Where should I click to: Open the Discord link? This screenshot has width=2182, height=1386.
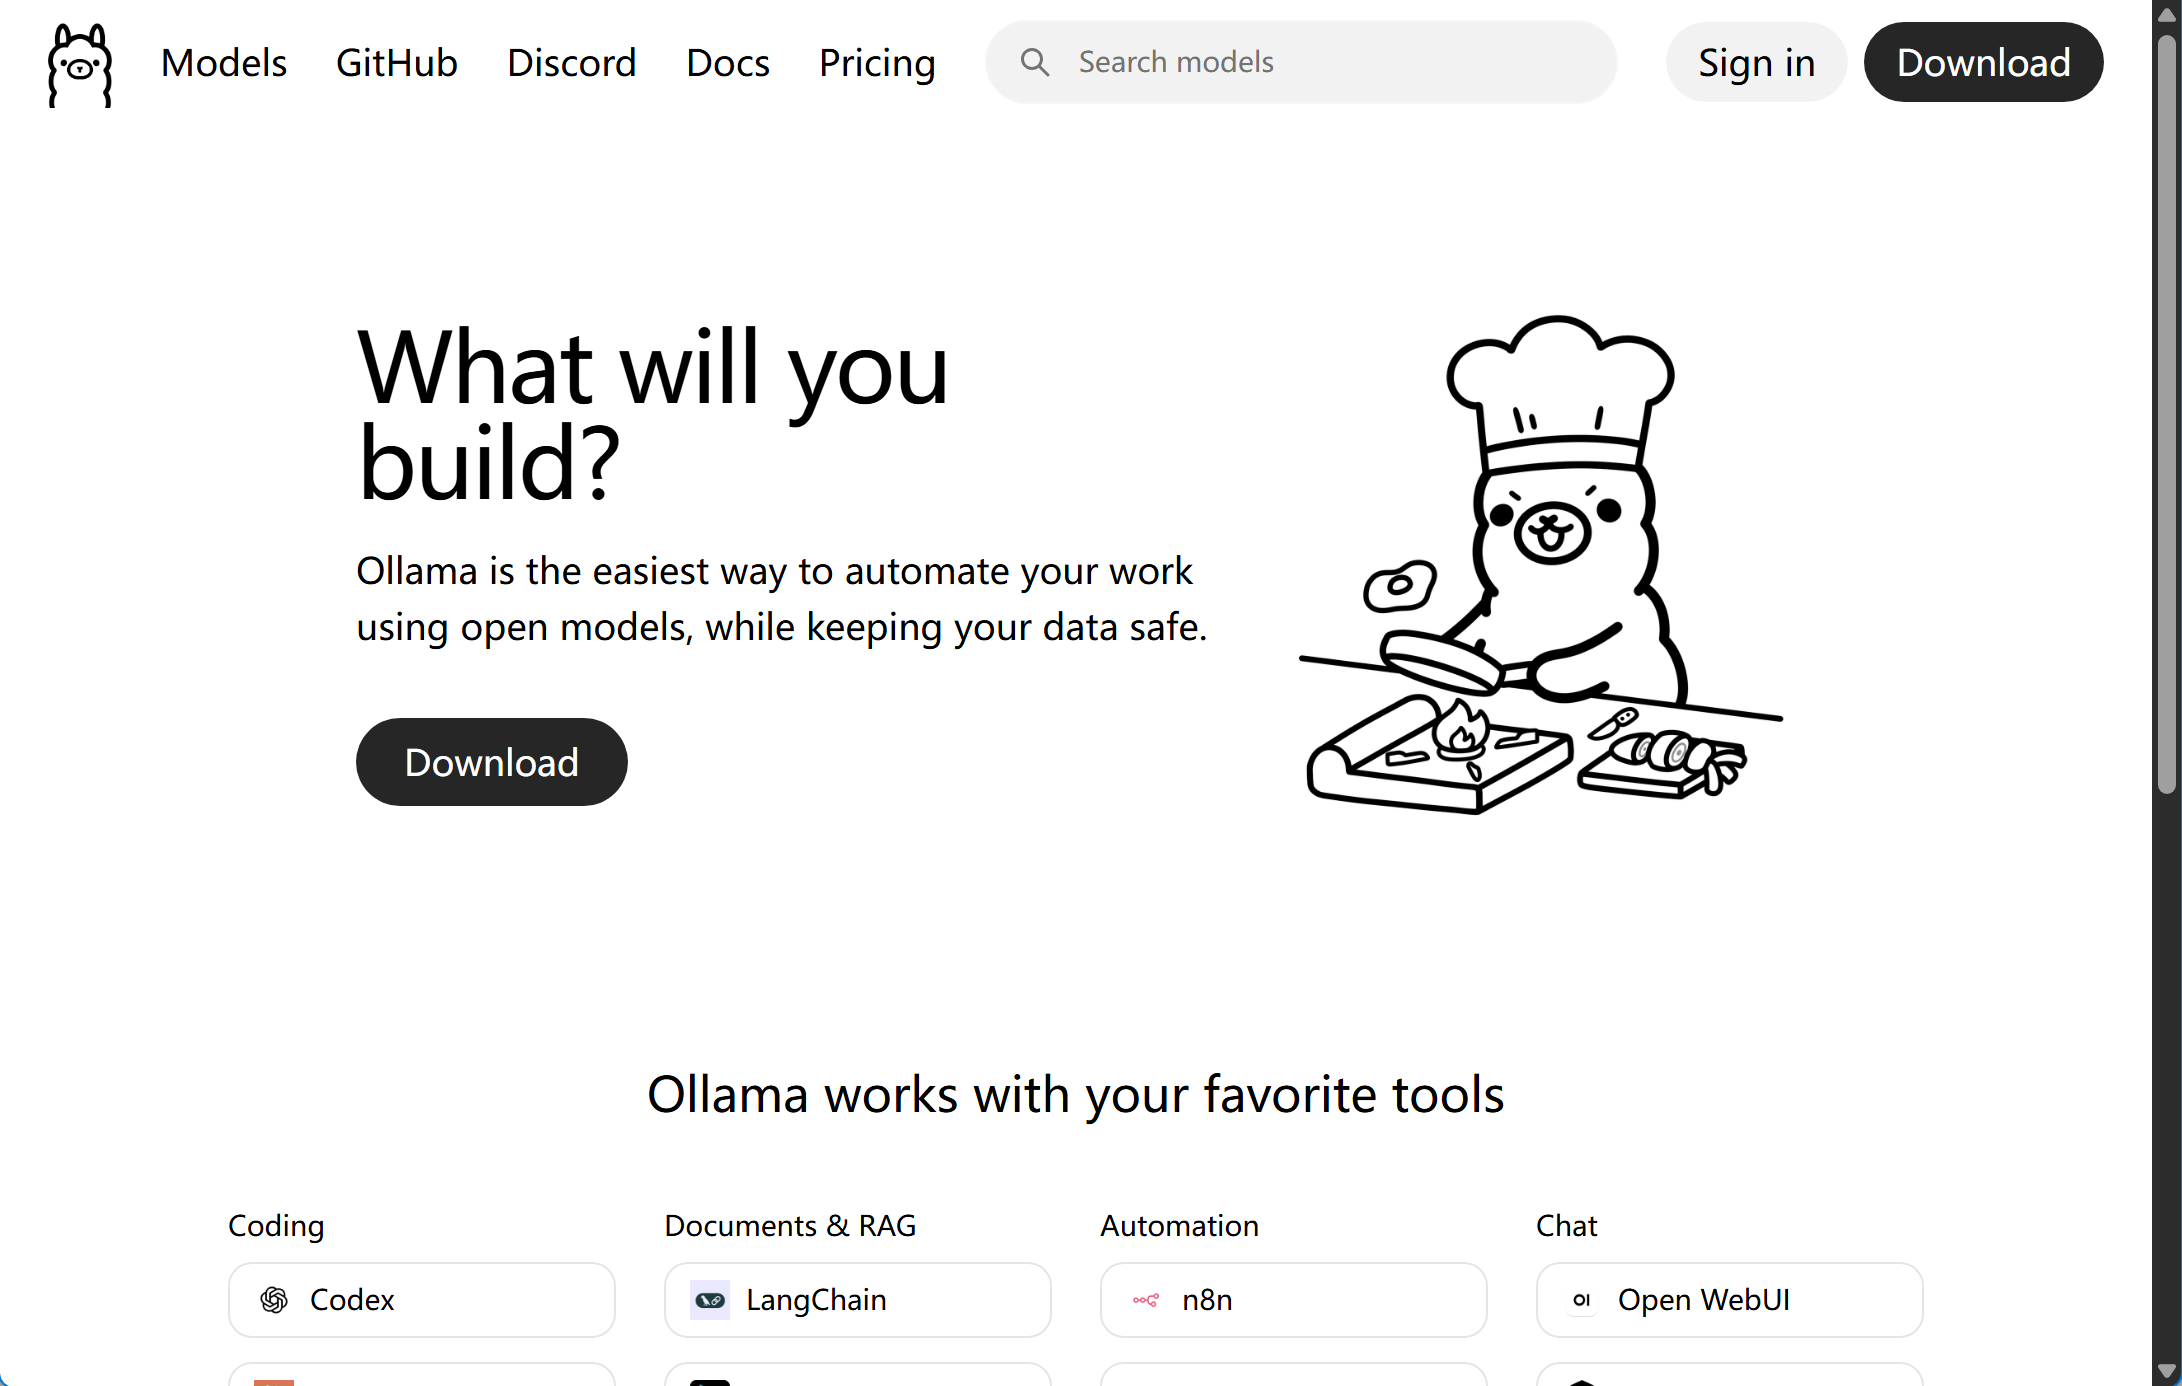click(572, 62)
